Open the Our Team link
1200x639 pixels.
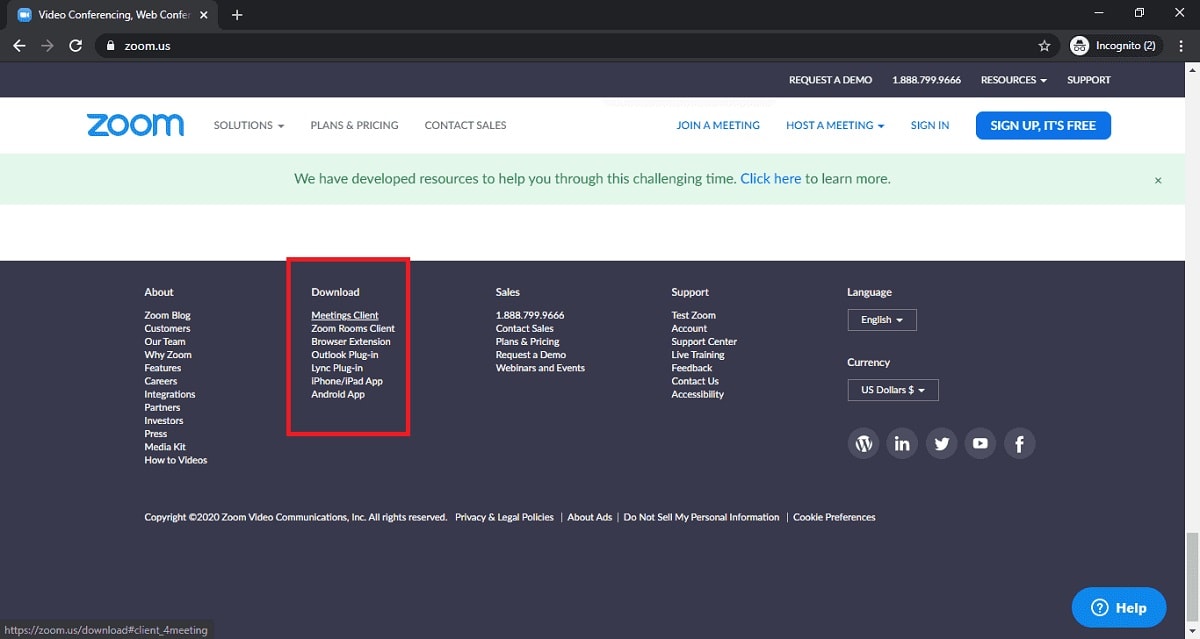(165, 341)
